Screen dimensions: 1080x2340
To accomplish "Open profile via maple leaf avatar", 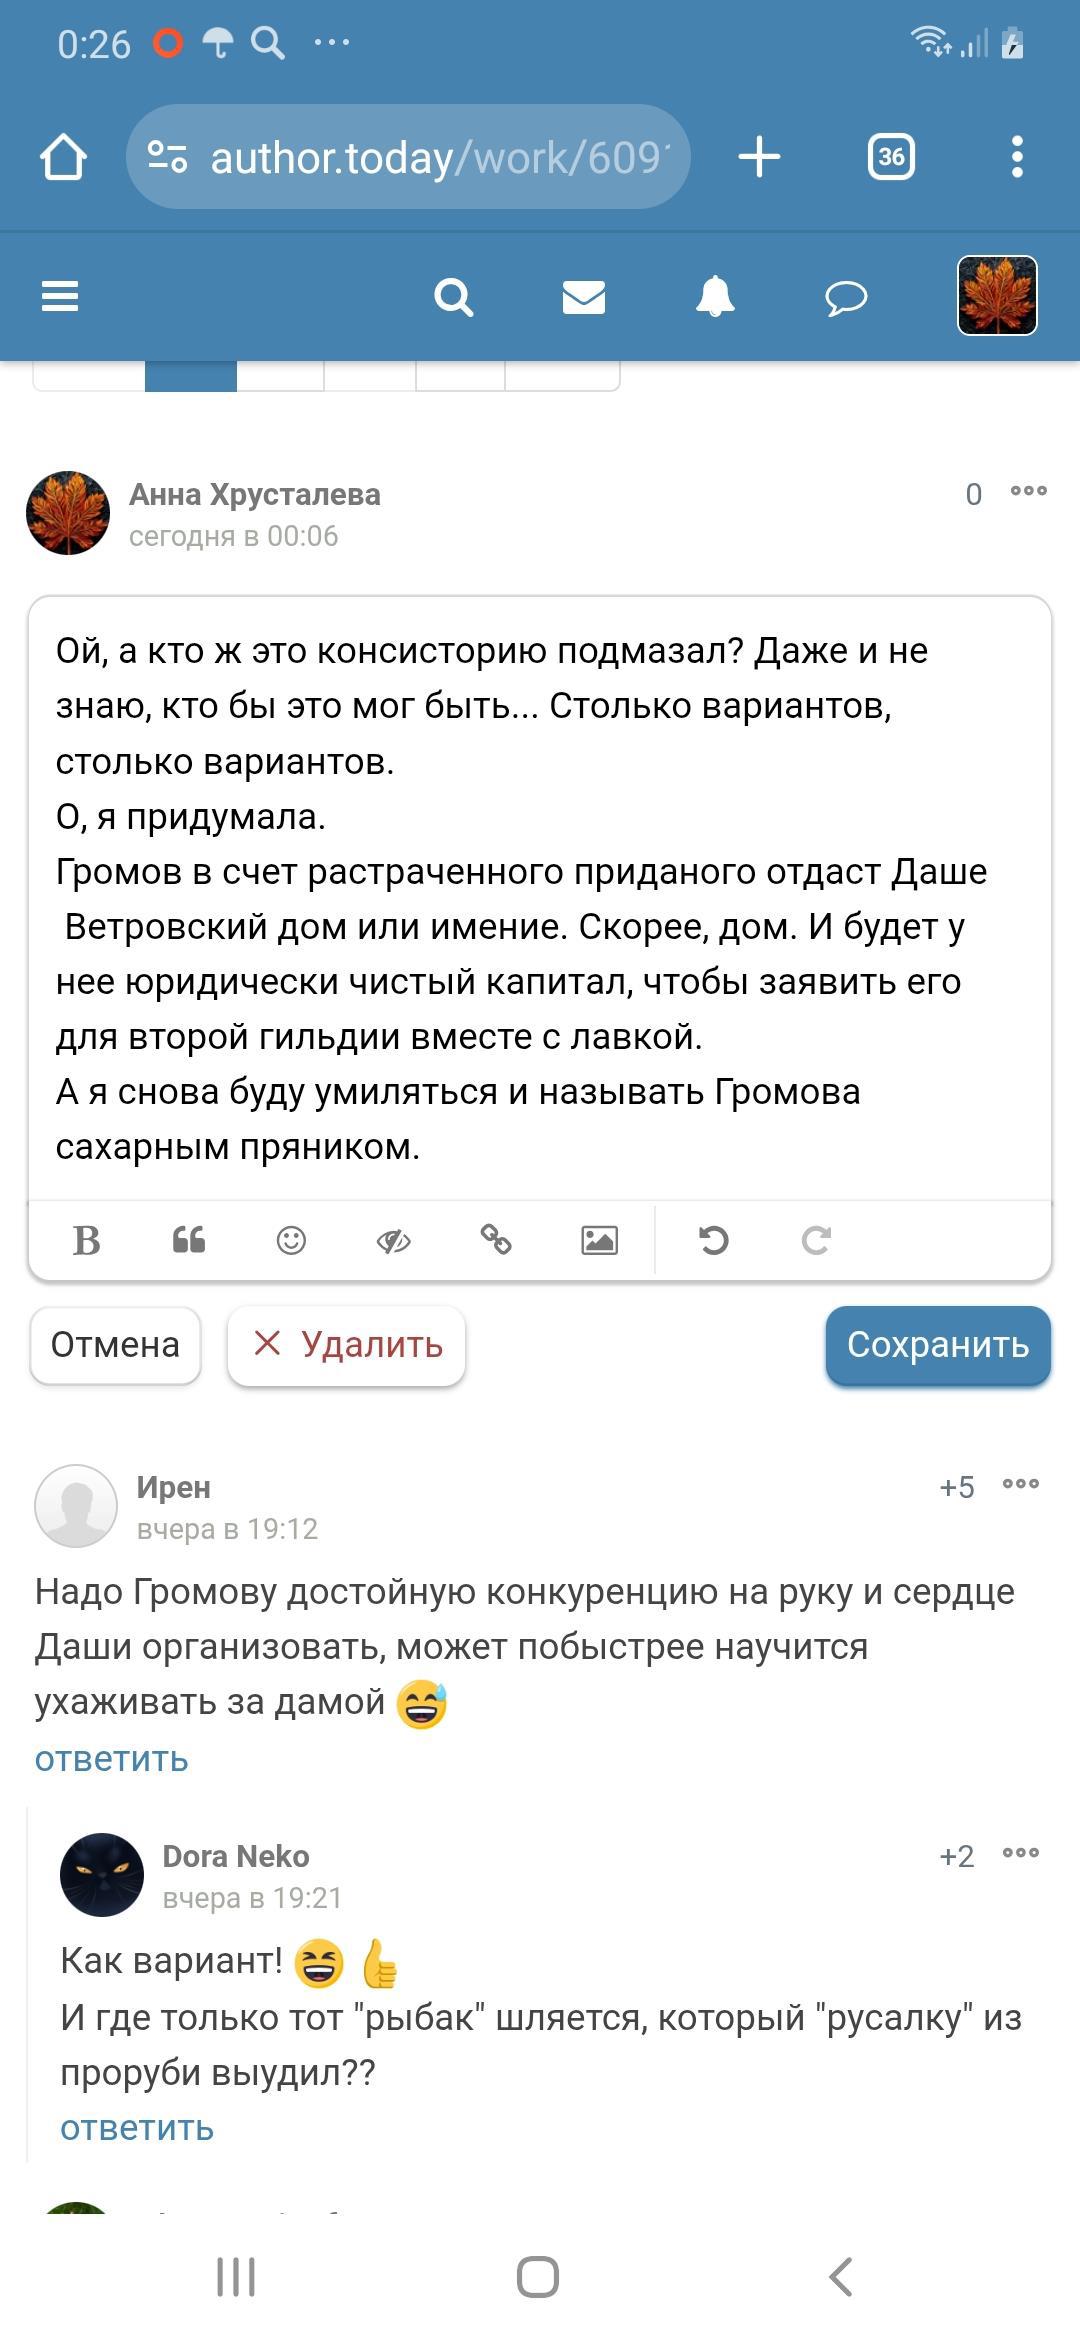I will click(997, 295).
